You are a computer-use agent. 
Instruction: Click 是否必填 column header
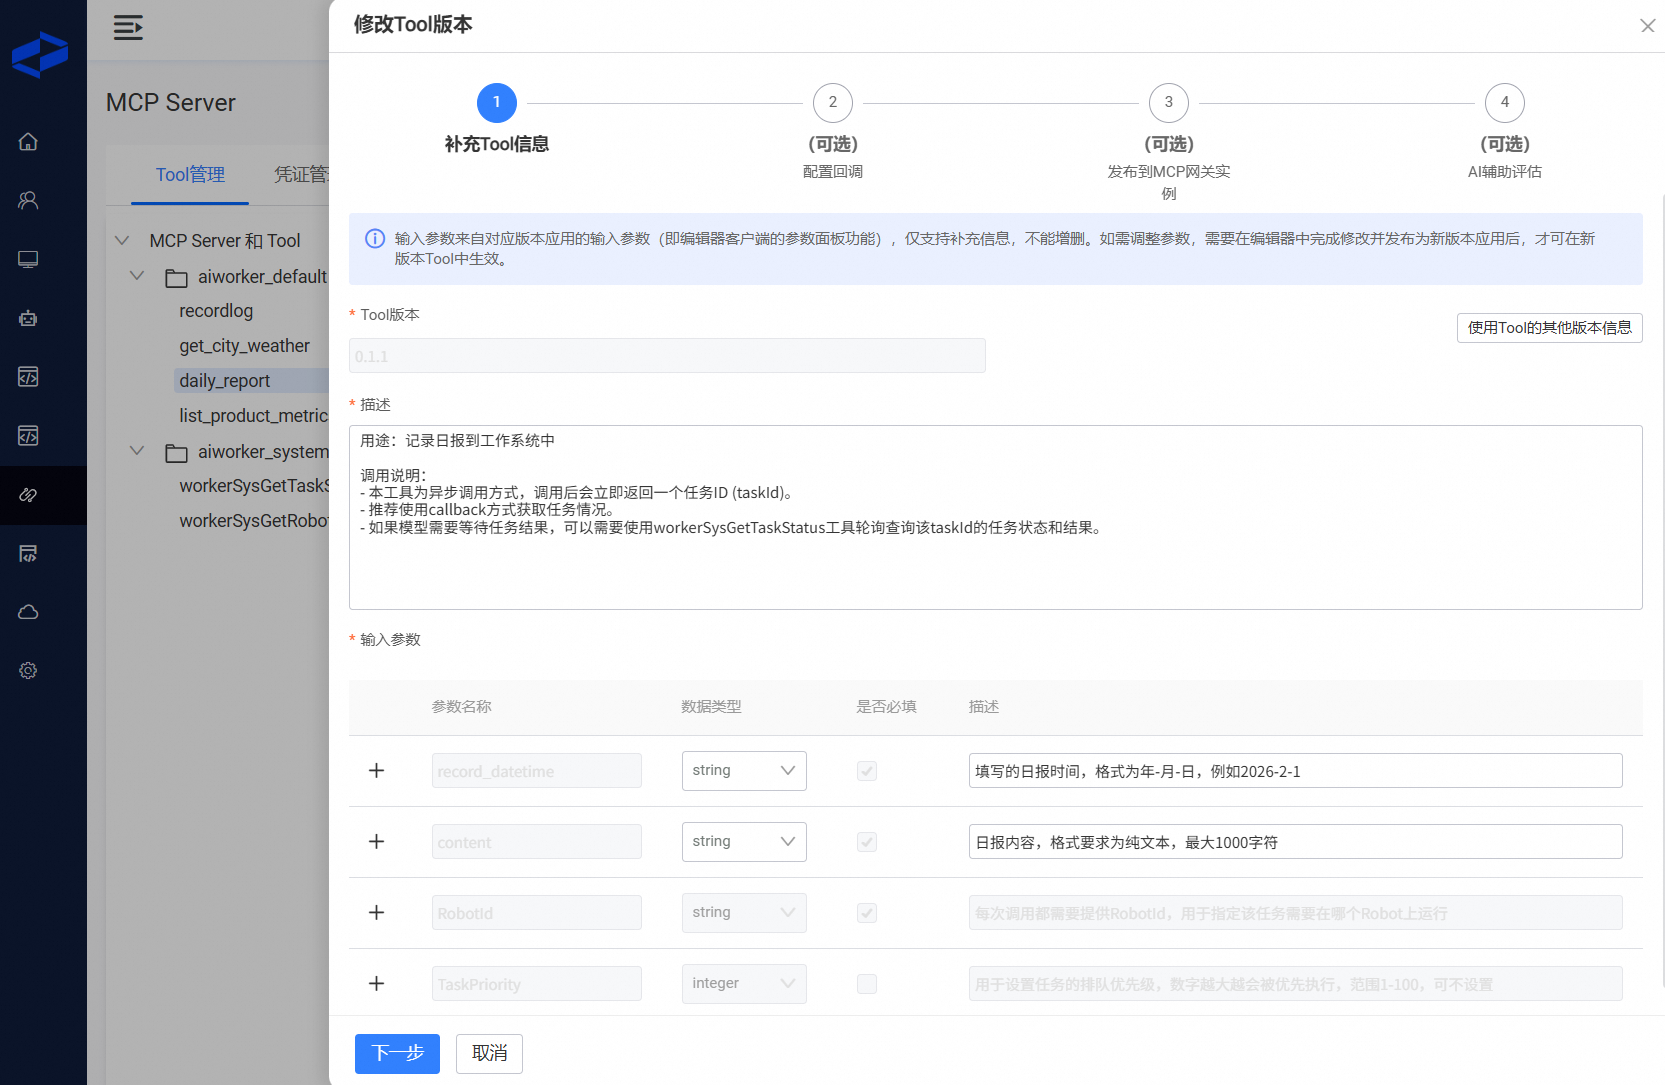coord(886,707)
